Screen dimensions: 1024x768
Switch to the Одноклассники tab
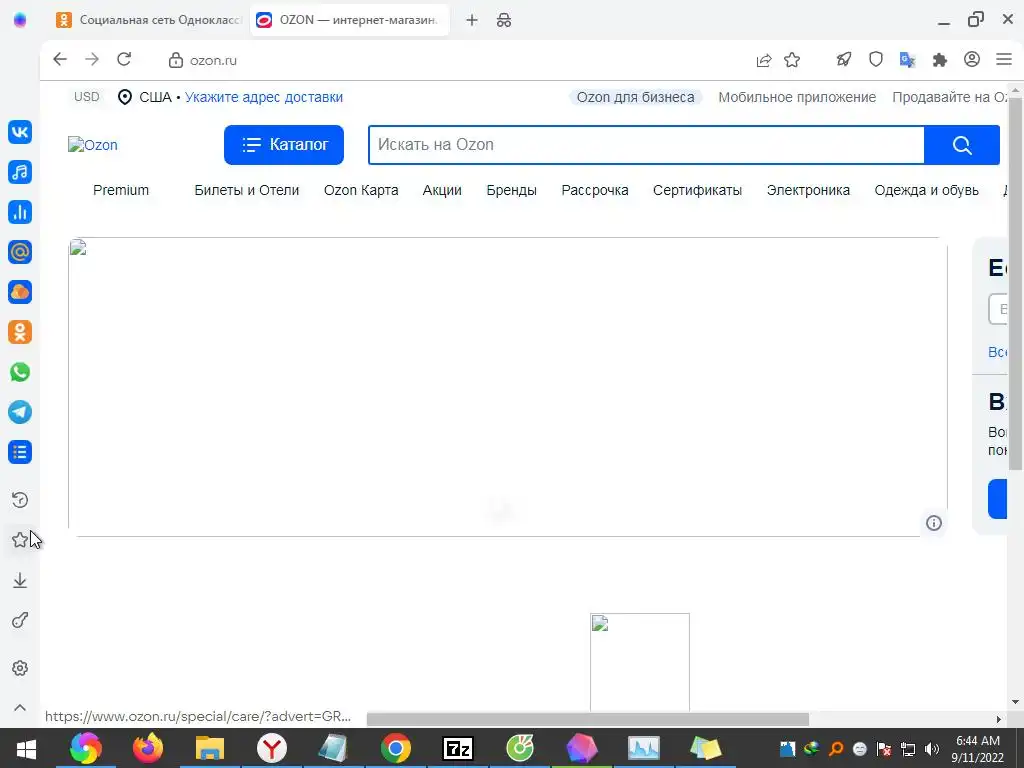148,20
